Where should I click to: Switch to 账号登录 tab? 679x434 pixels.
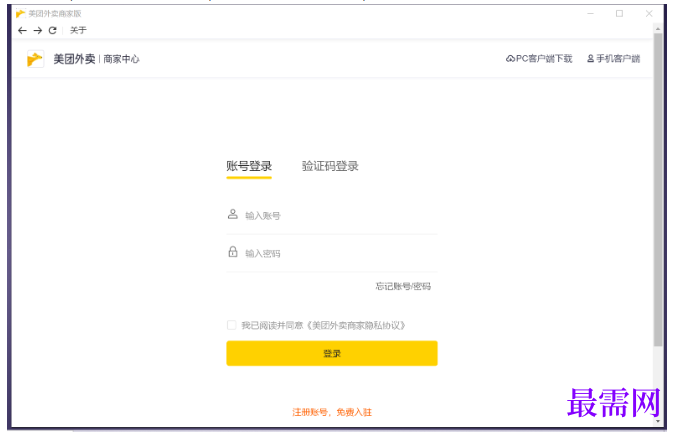tap(249, 166)
